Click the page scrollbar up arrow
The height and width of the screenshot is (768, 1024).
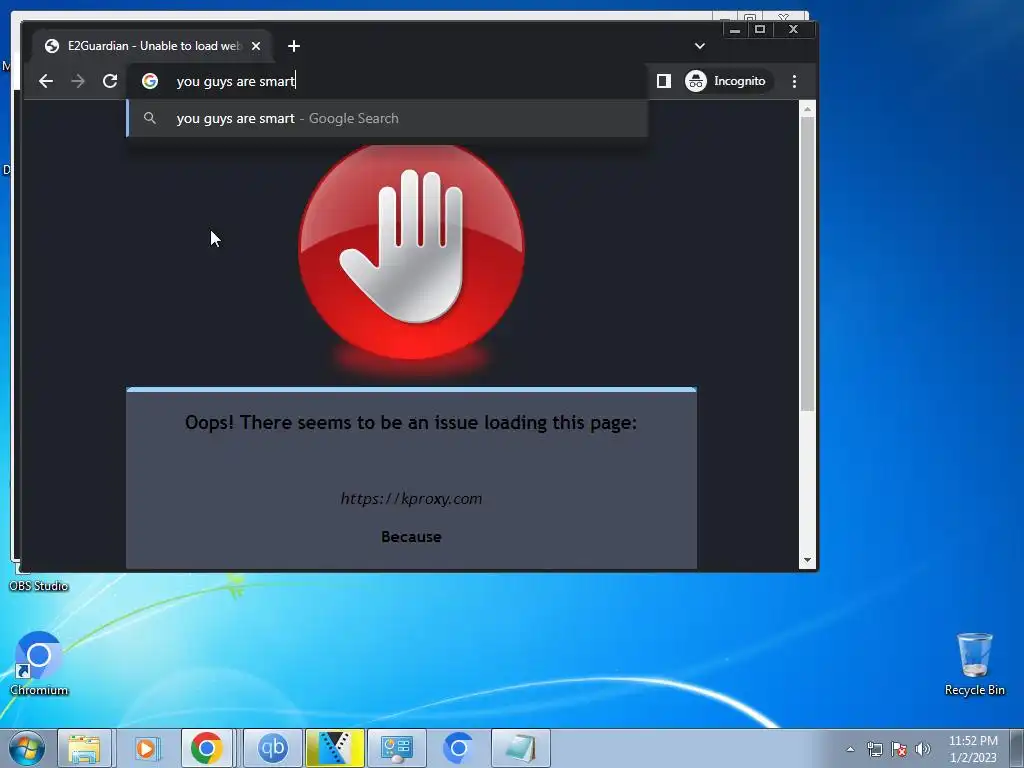(808, 110)
